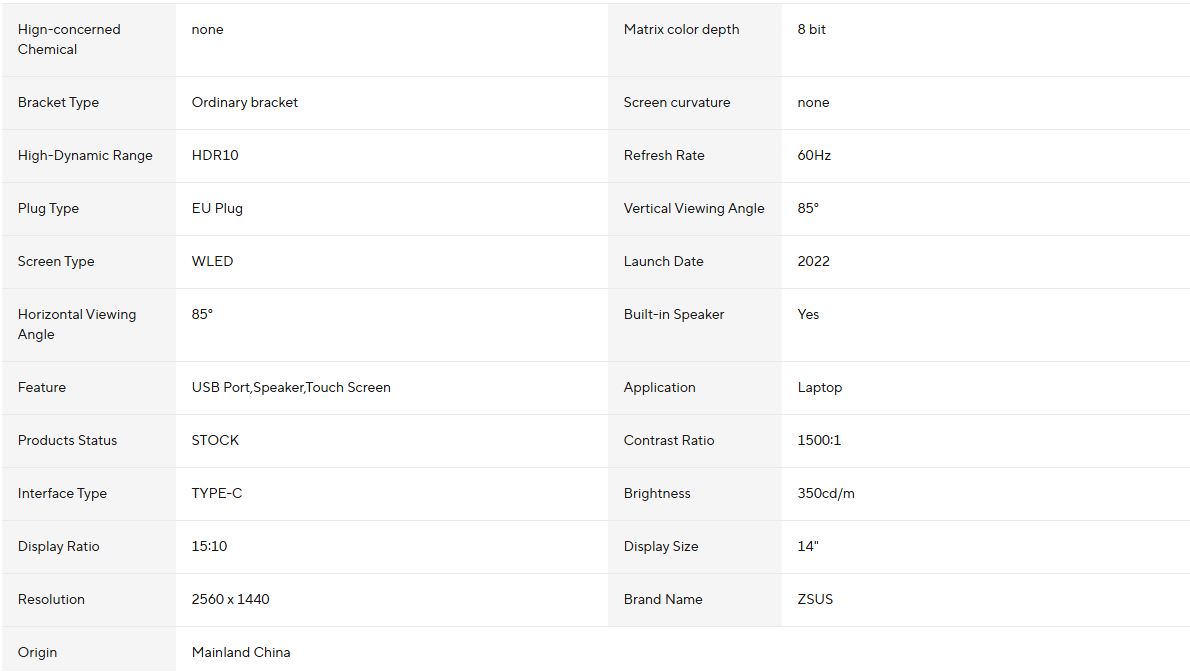Click the 'Vertical Viewing Angle' label
1190x672 pixels.
[694, 208]
